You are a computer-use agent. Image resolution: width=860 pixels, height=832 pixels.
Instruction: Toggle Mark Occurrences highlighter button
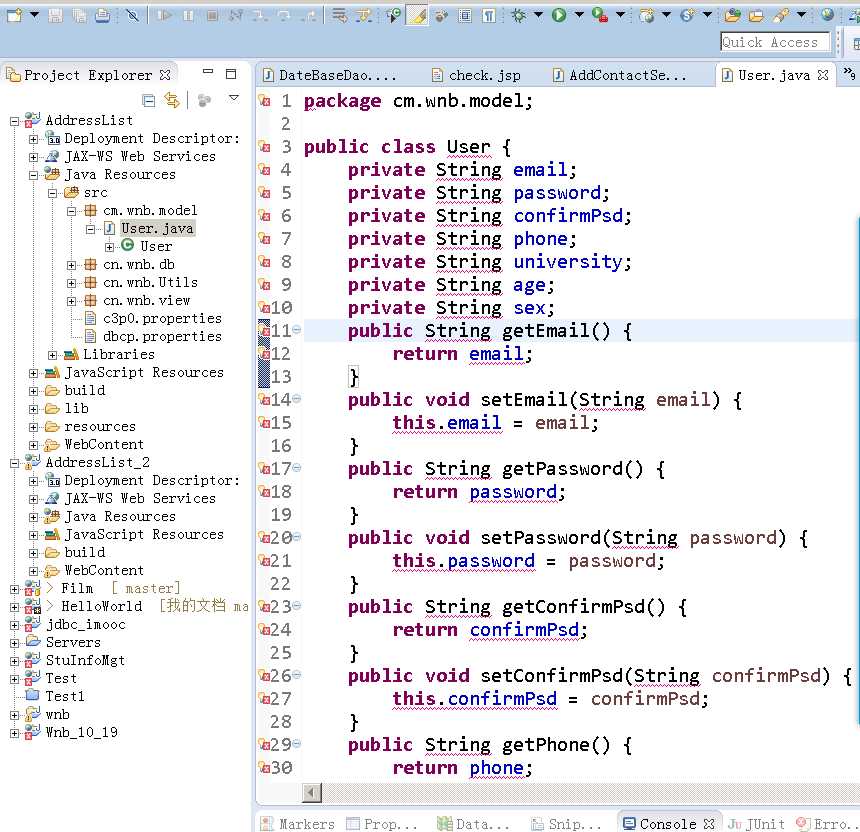[417, 15]
